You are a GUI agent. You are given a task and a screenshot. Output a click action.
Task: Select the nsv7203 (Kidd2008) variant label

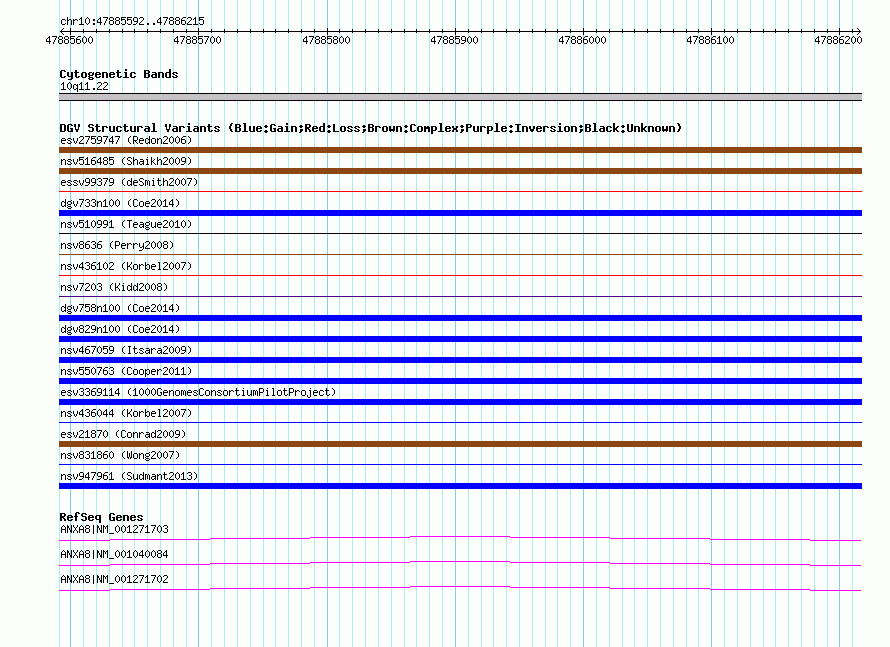tap(113, 287)
